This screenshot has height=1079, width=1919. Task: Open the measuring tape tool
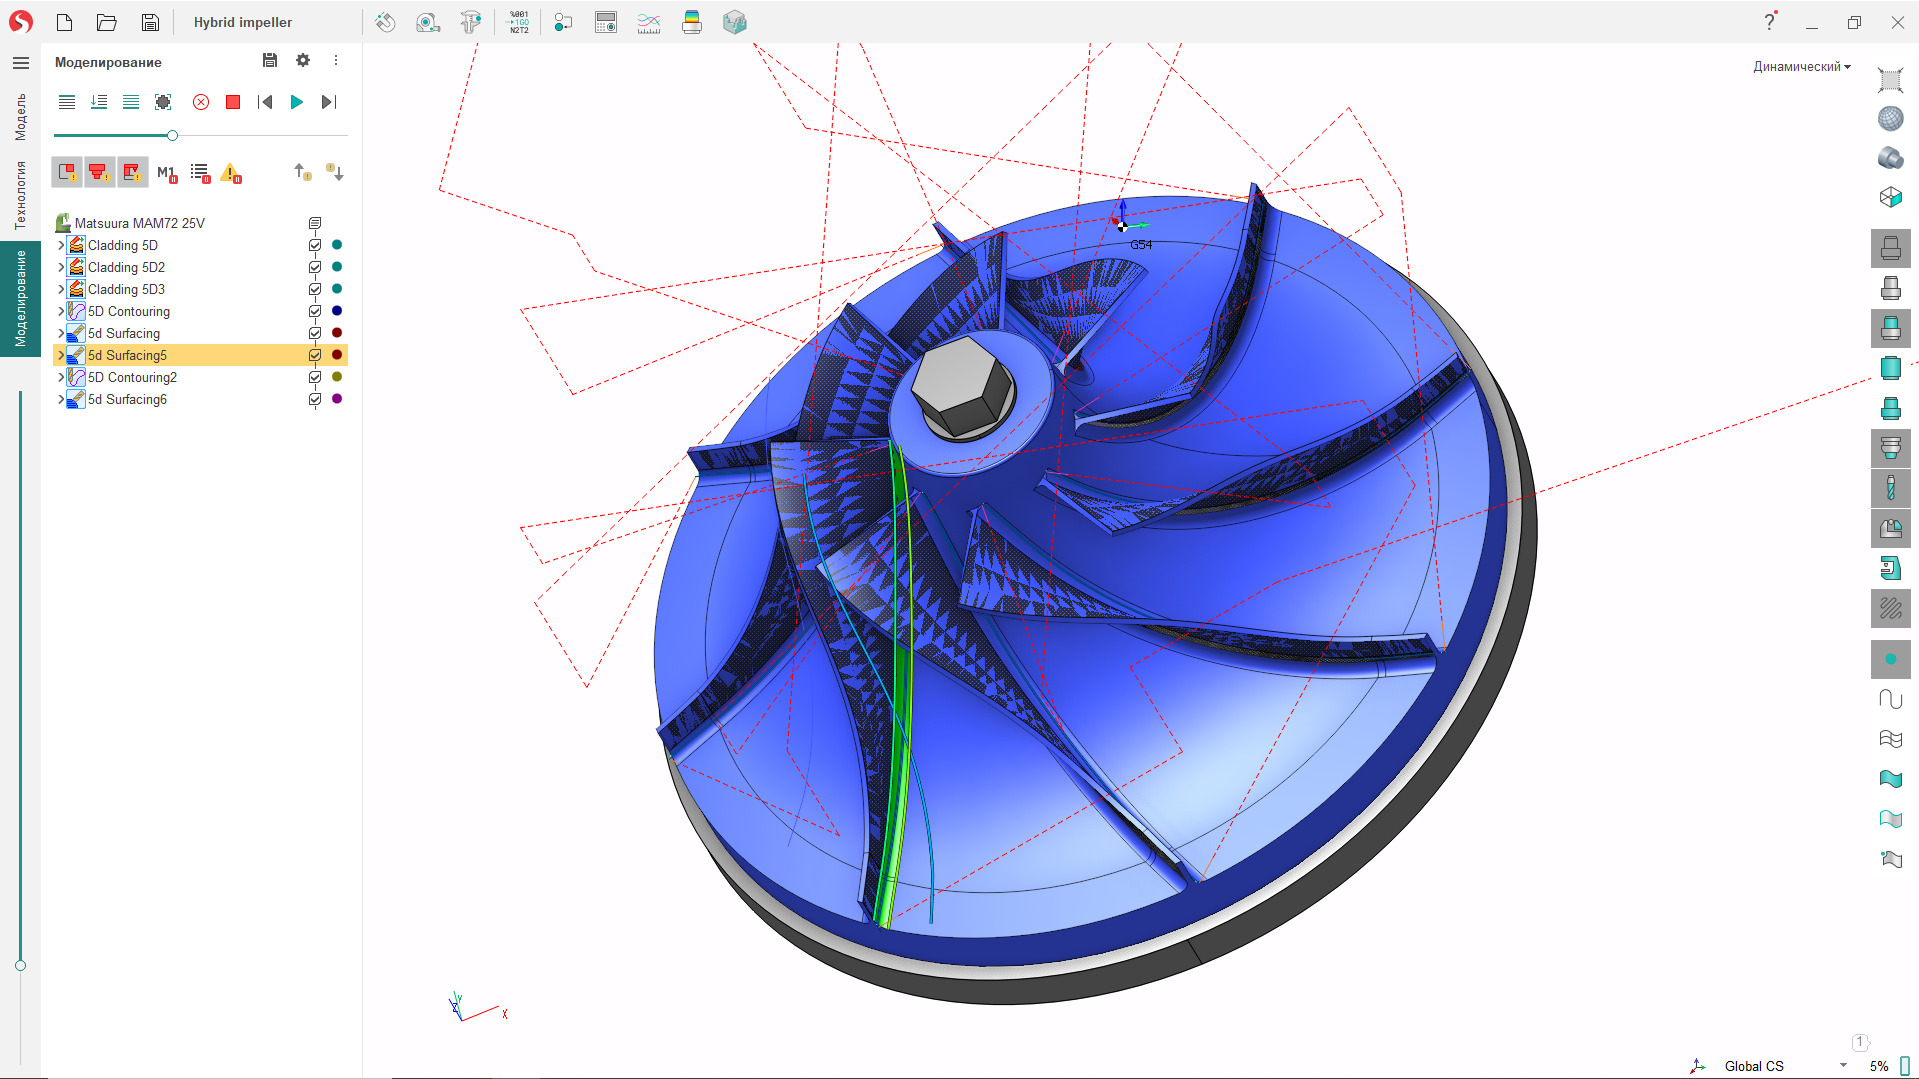point(427,22)
